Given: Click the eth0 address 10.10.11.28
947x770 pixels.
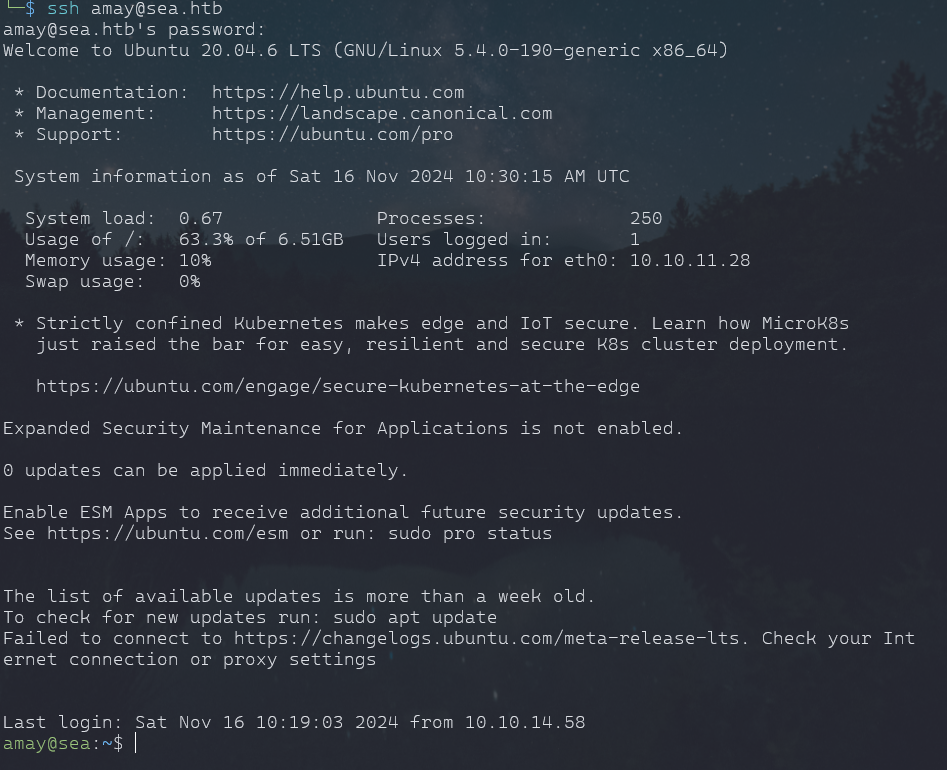Looking at the screenshot, I should pos(690,260).
